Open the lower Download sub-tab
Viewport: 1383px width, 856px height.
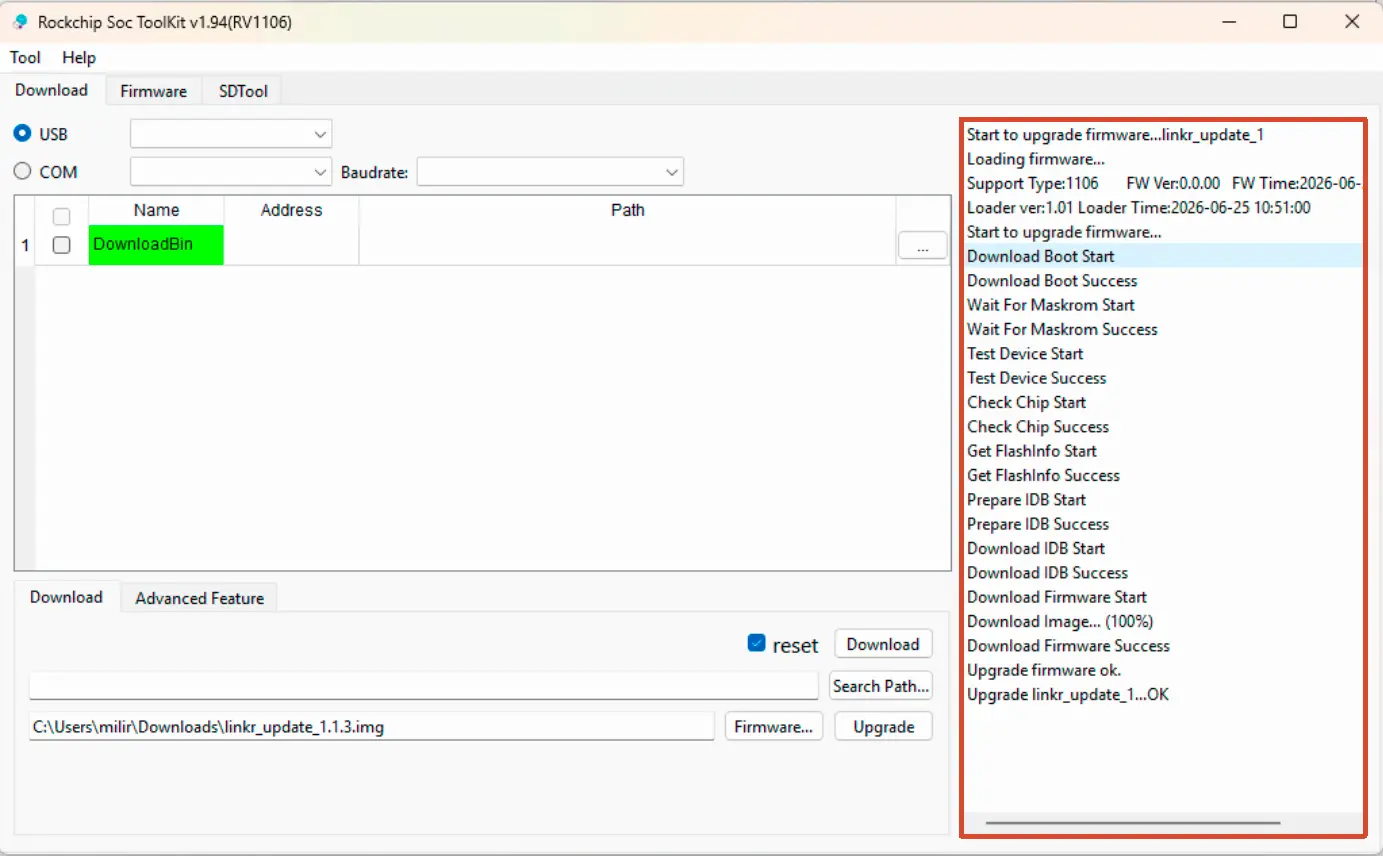click(66, 597)
